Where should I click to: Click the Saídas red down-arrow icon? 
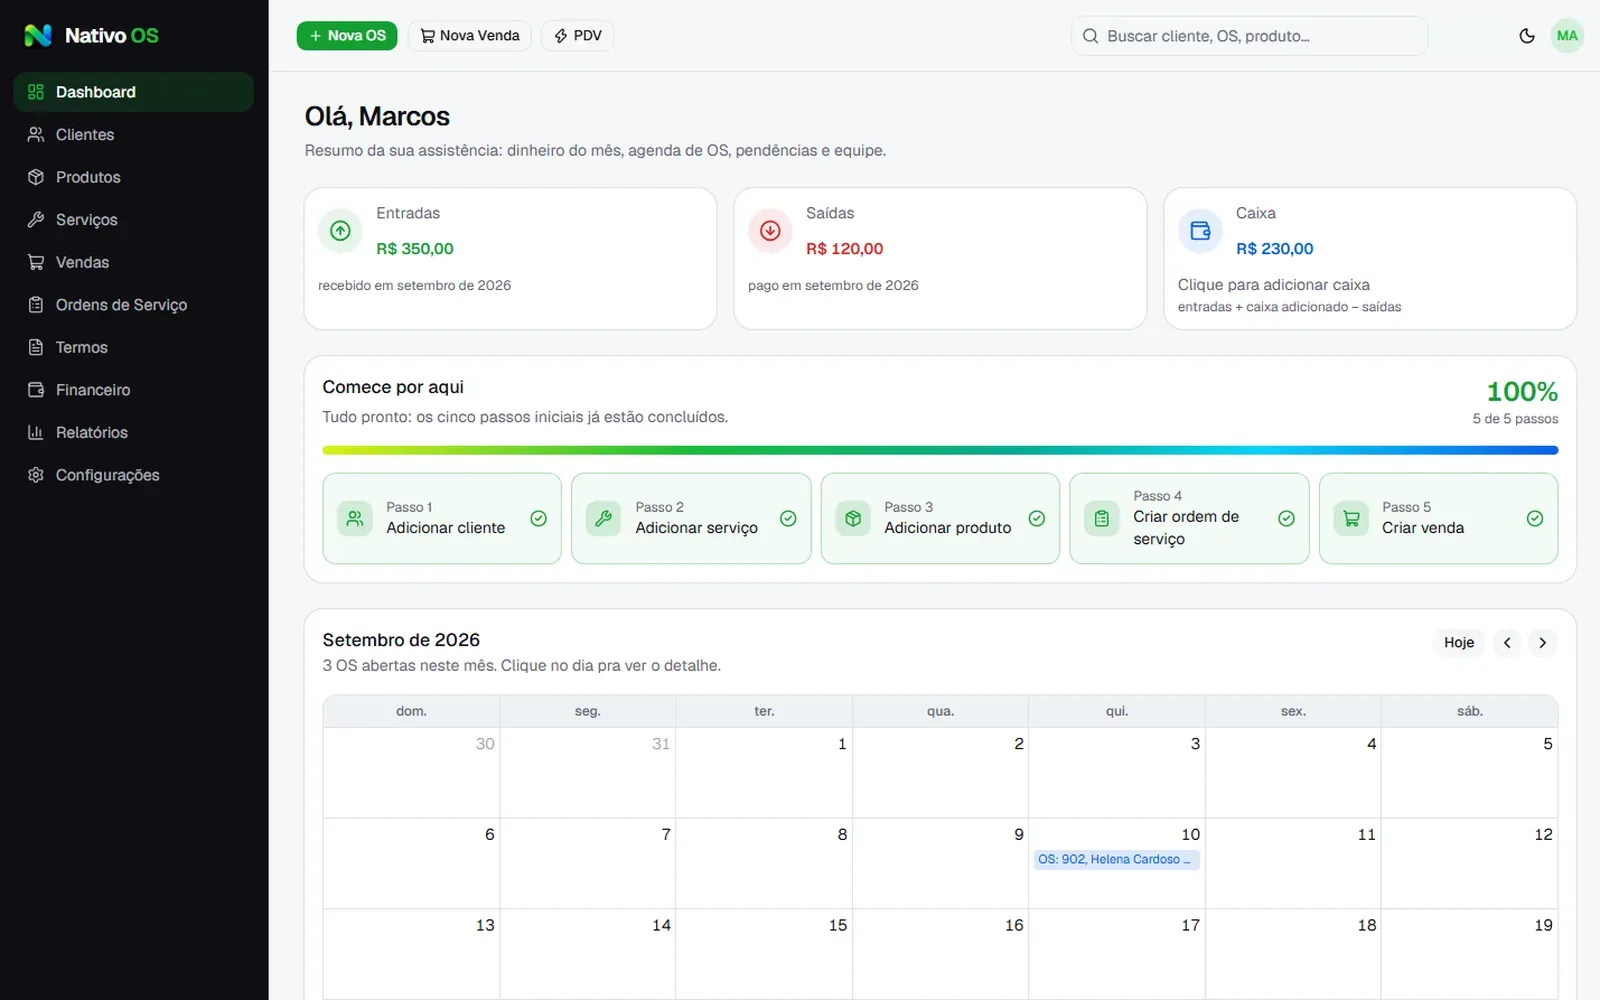pos(770,231)
